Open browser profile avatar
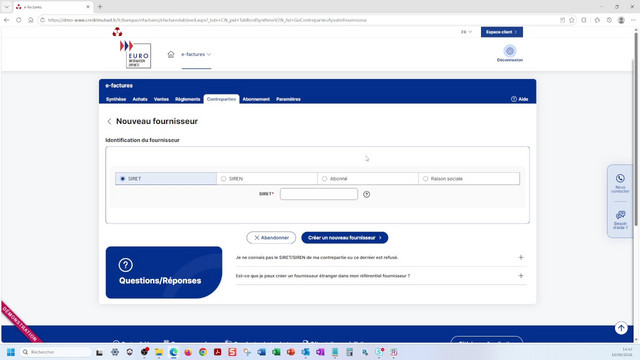Screen dimensions: 640x360 click(x=621, y=20)
